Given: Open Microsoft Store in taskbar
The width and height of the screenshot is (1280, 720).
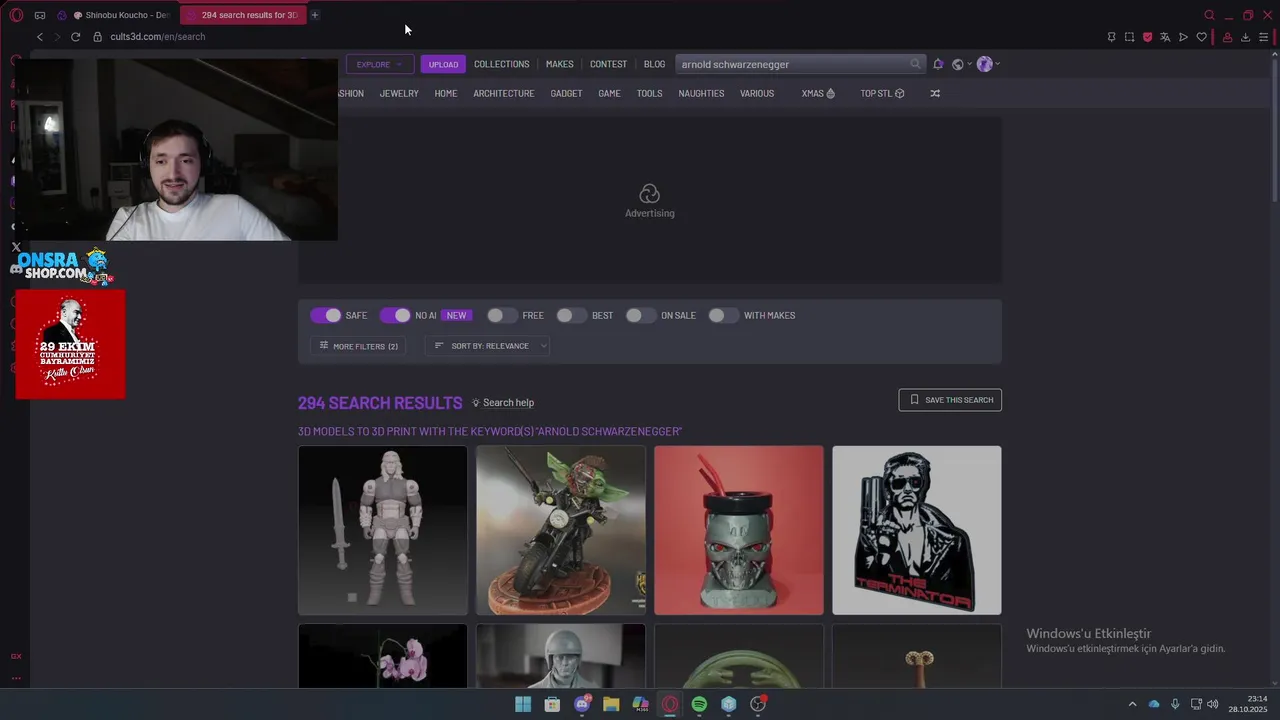Looking at the screenshot, I should coord(552,704).
